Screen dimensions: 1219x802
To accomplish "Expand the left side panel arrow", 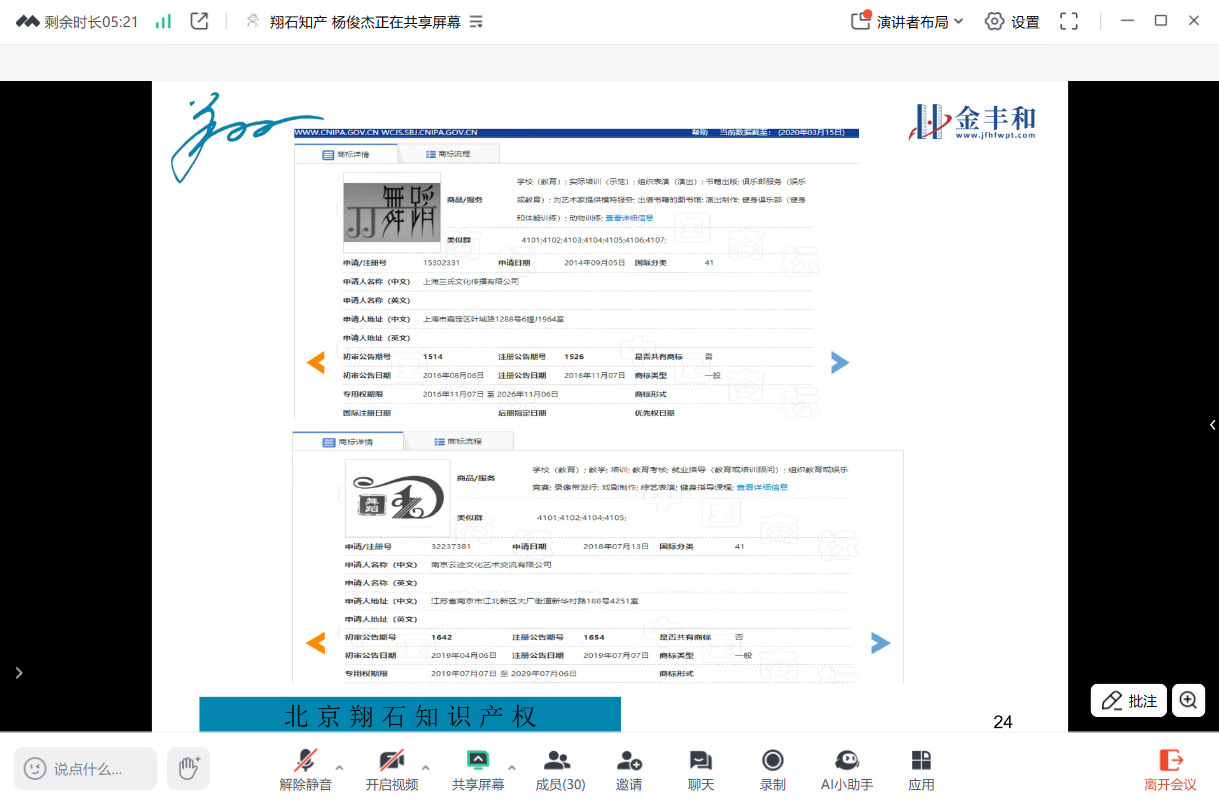I will click(19, 673).
